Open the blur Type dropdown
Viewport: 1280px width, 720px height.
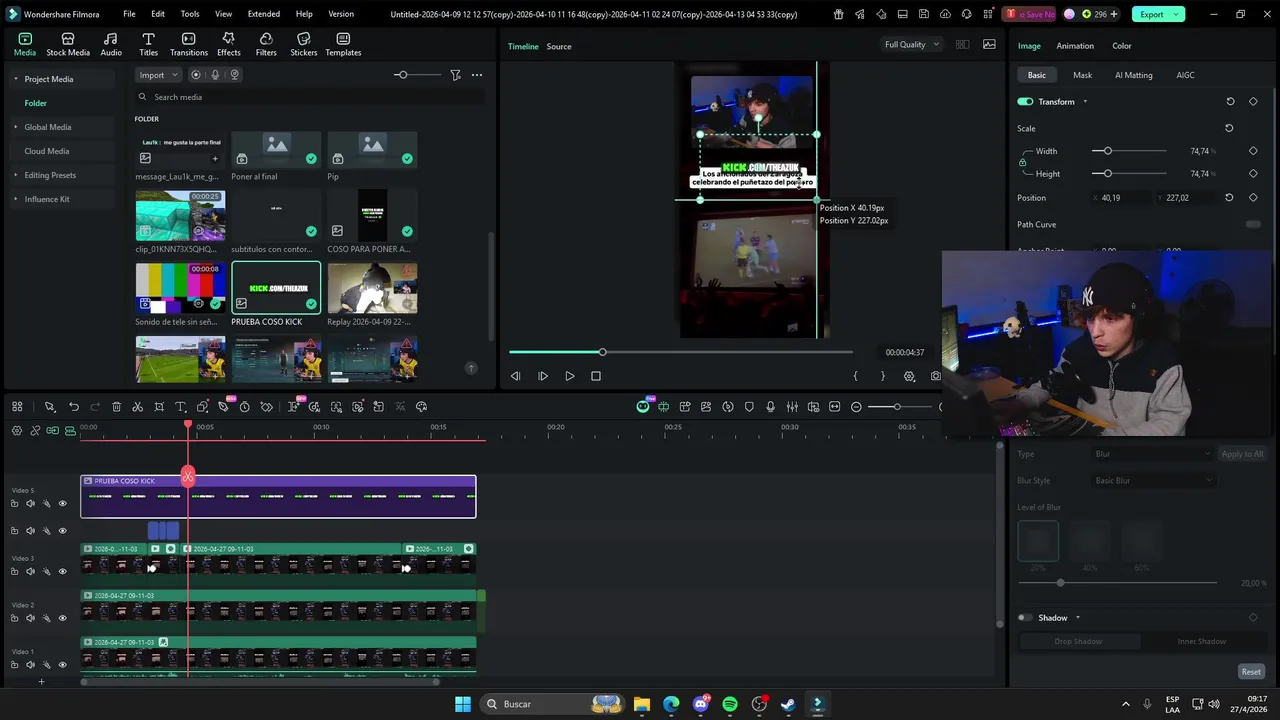coord(1152,454)
